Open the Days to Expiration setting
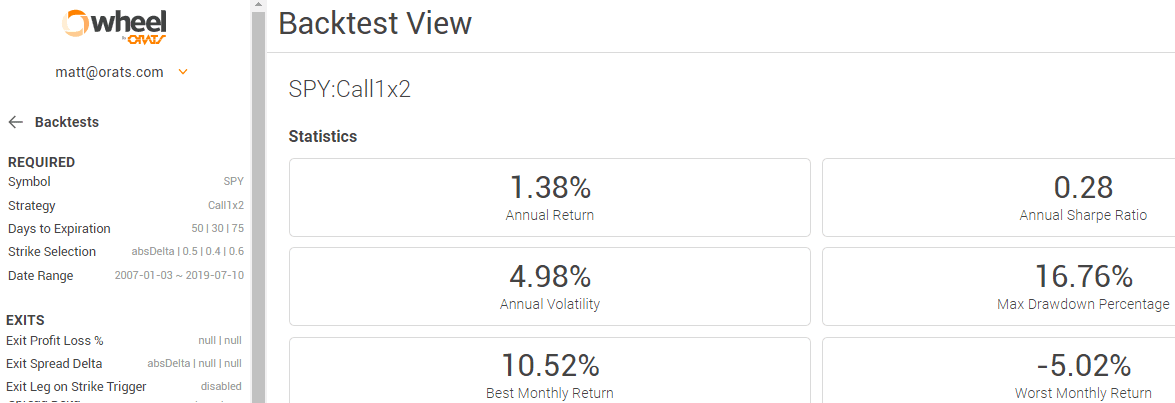Viewport: 1175px width, 403px height. click(125, 228)
